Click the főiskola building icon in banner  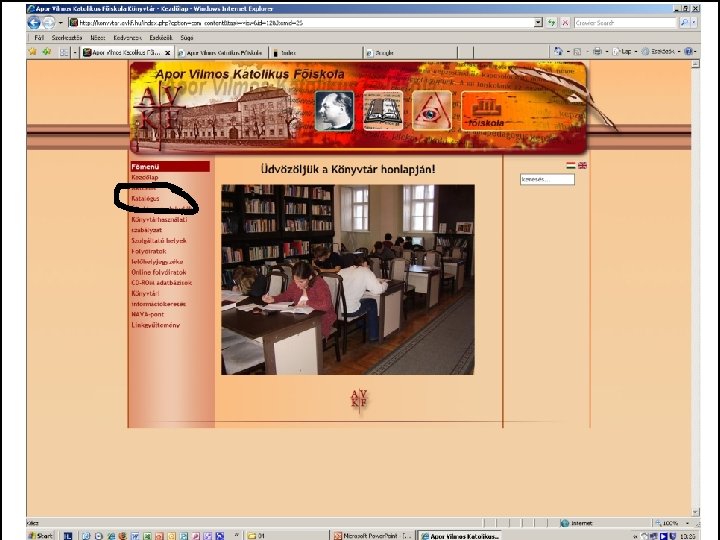[x=486, y=111]
